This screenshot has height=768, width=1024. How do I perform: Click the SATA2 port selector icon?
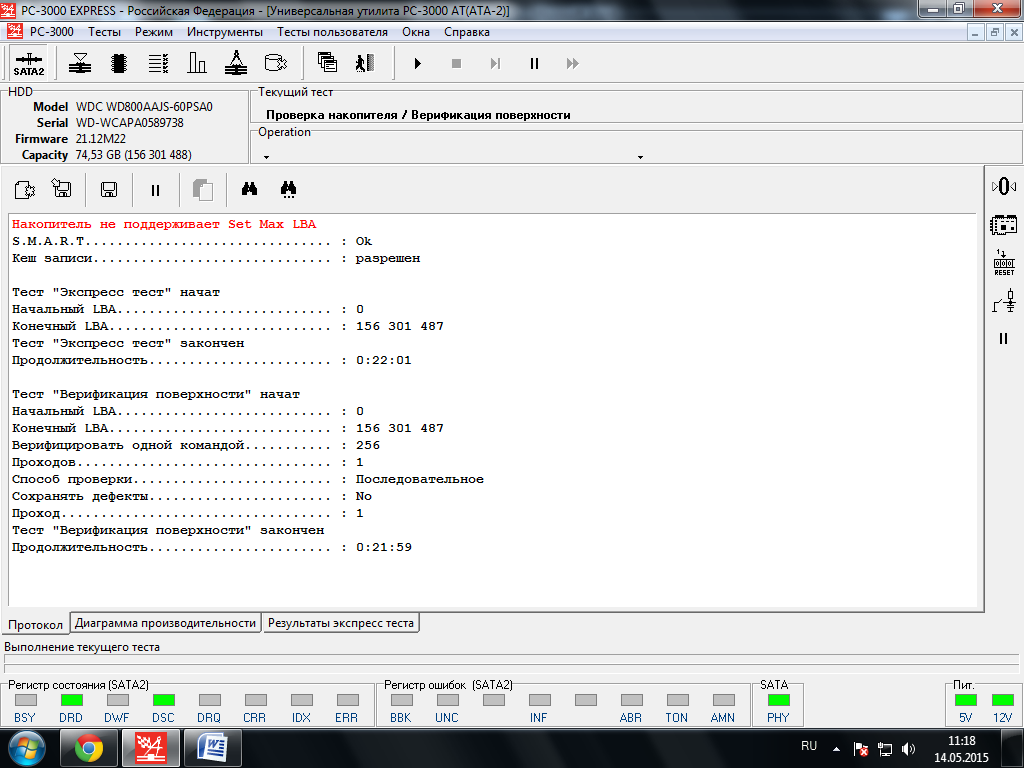[x=29, y=63]
